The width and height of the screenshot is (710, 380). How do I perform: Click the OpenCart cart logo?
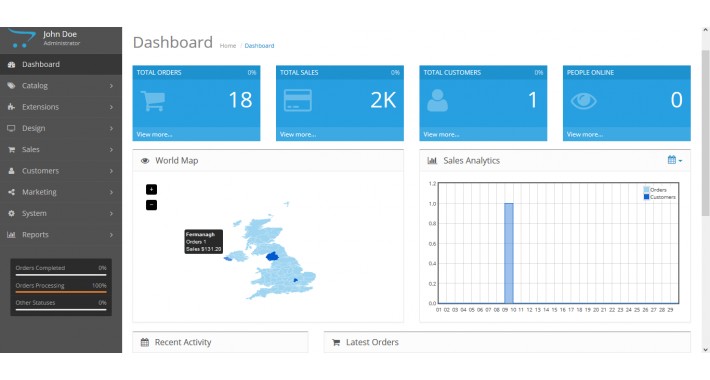(x=21, y=38)
